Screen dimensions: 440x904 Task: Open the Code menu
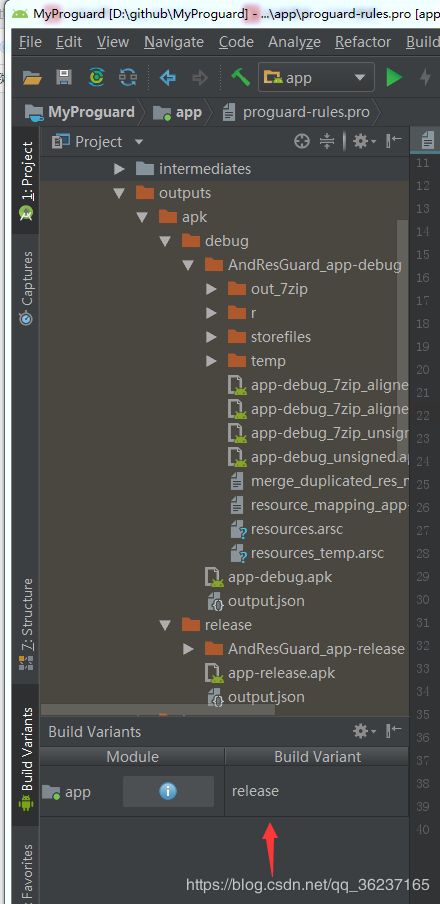pos(236,42)
